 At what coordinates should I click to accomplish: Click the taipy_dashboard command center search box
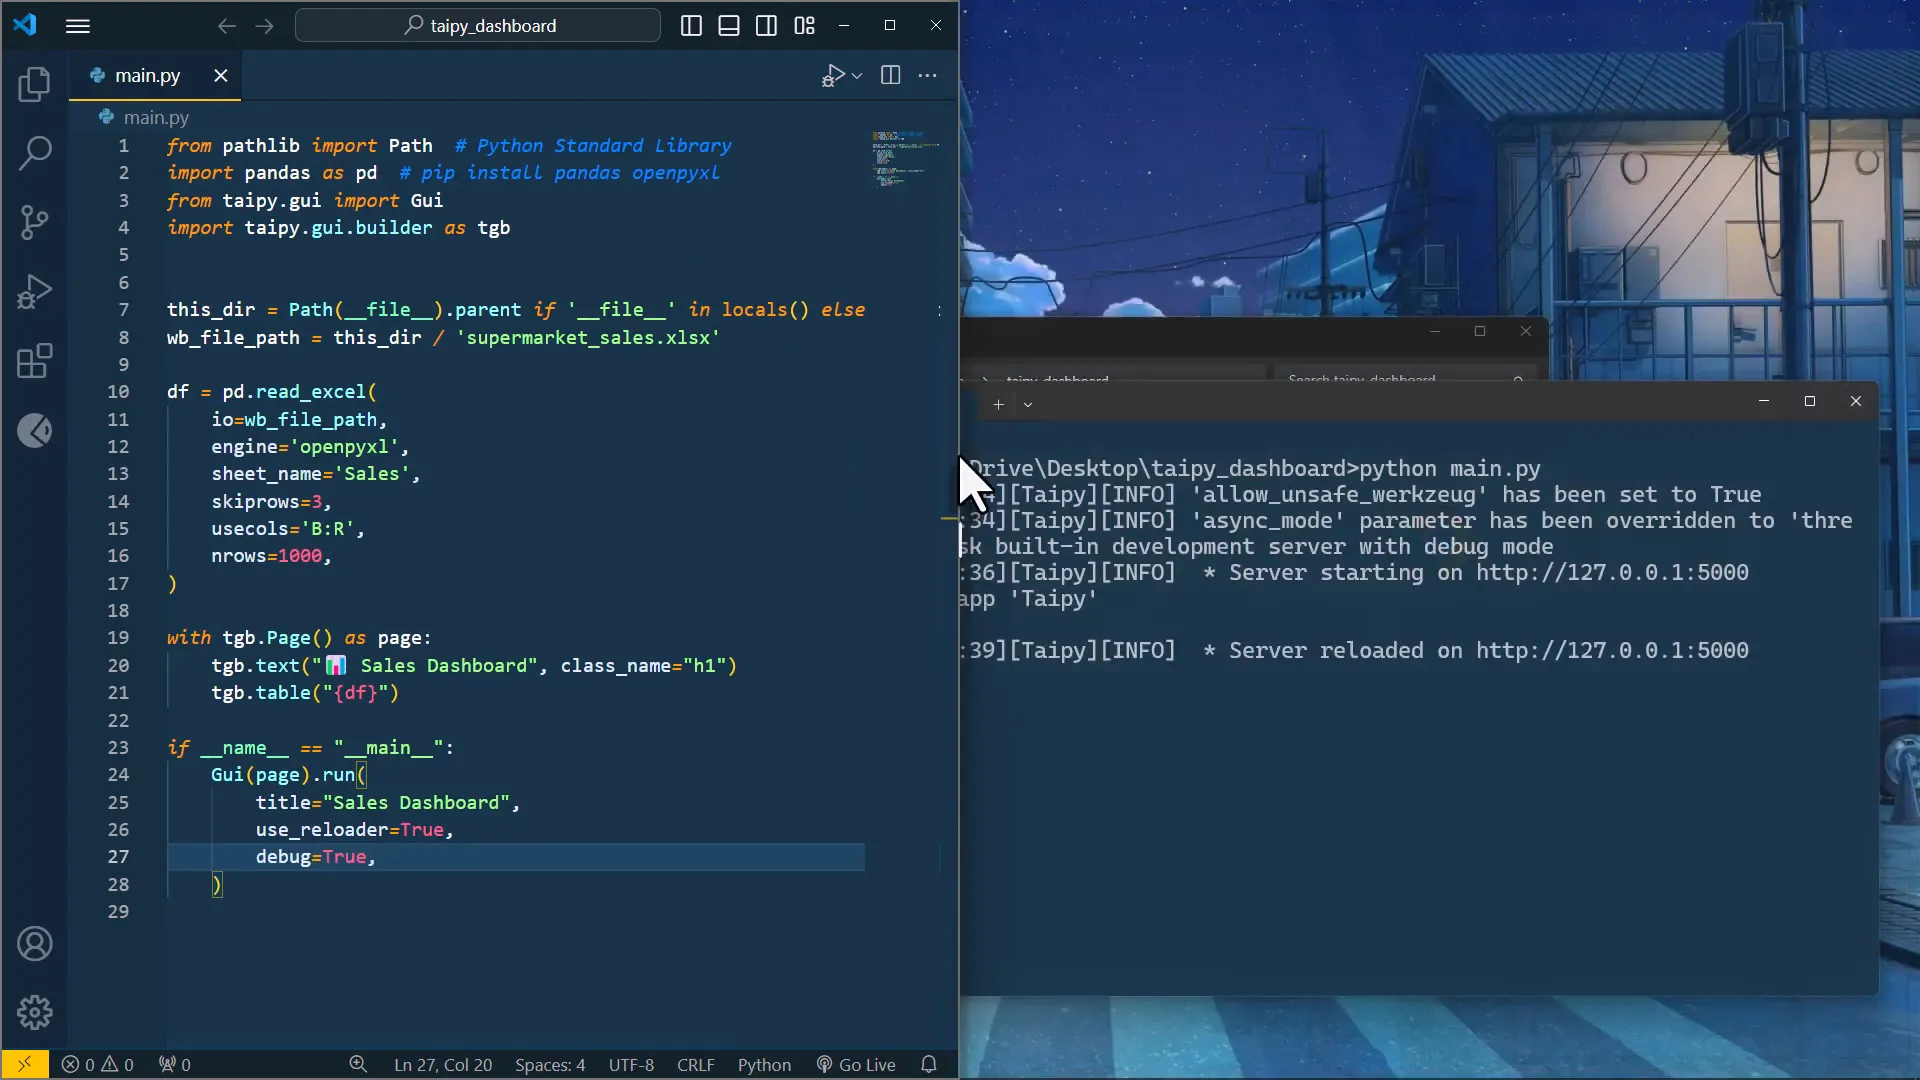click(x=478, y=26)
